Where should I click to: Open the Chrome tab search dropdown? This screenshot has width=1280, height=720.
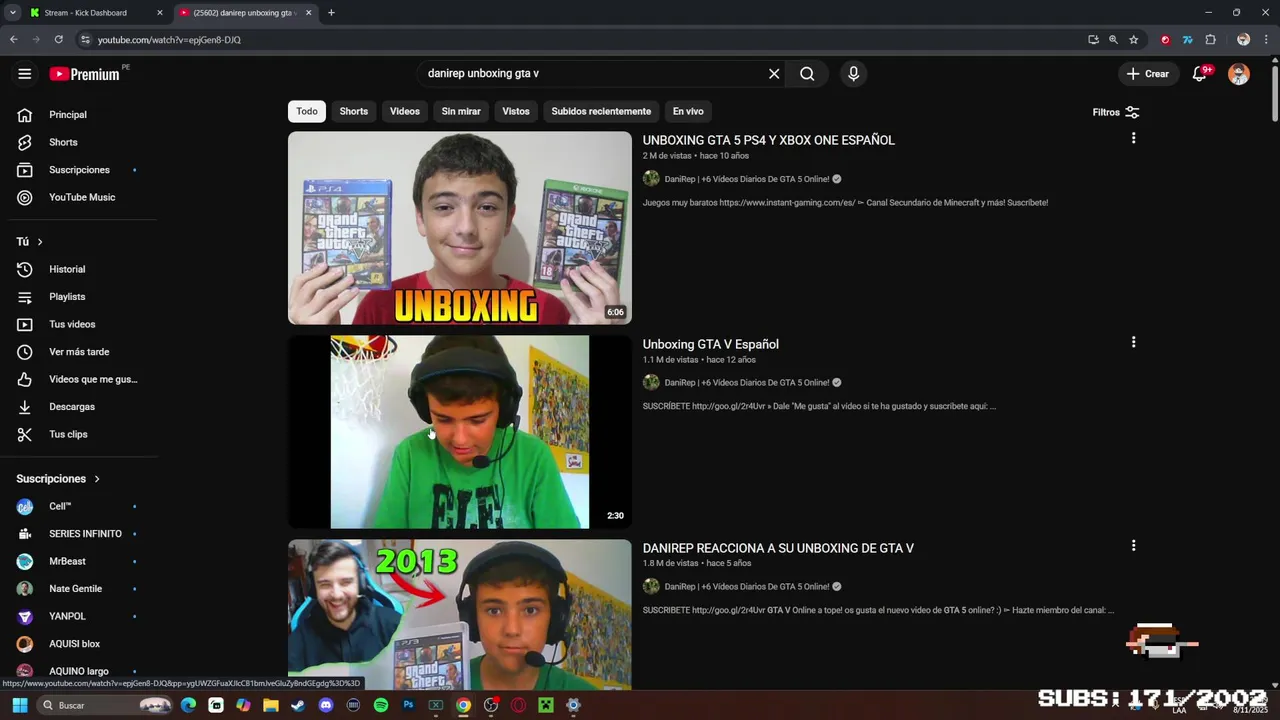click(12, 13)
